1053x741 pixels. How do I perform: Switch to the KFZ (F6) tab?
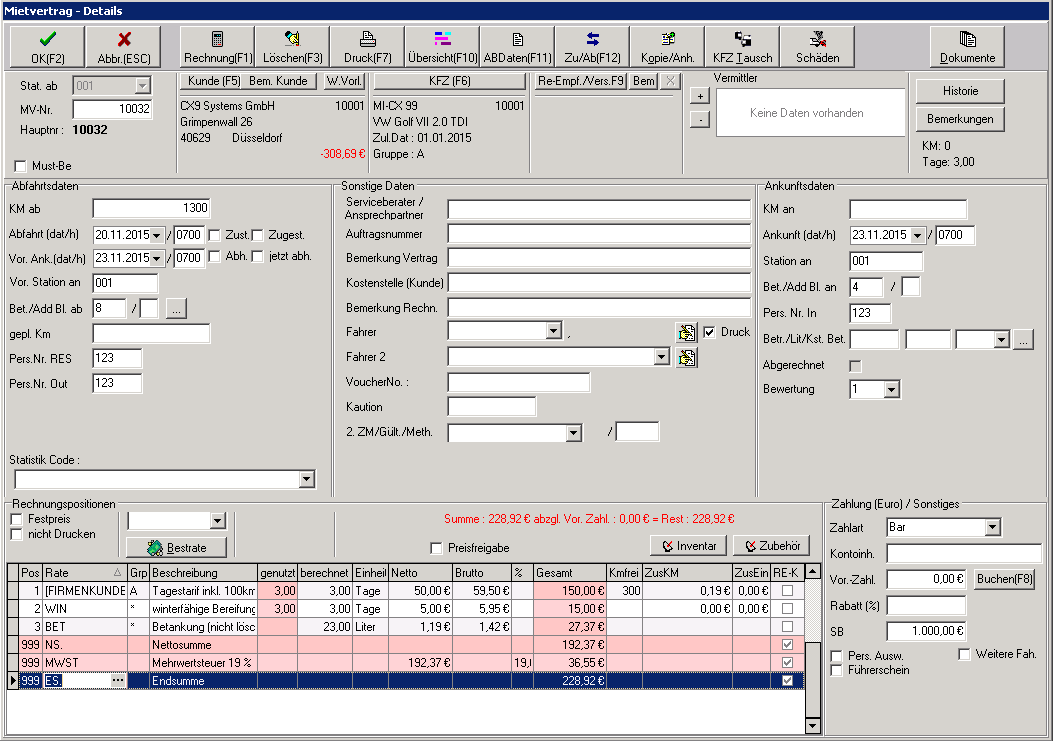454,82
